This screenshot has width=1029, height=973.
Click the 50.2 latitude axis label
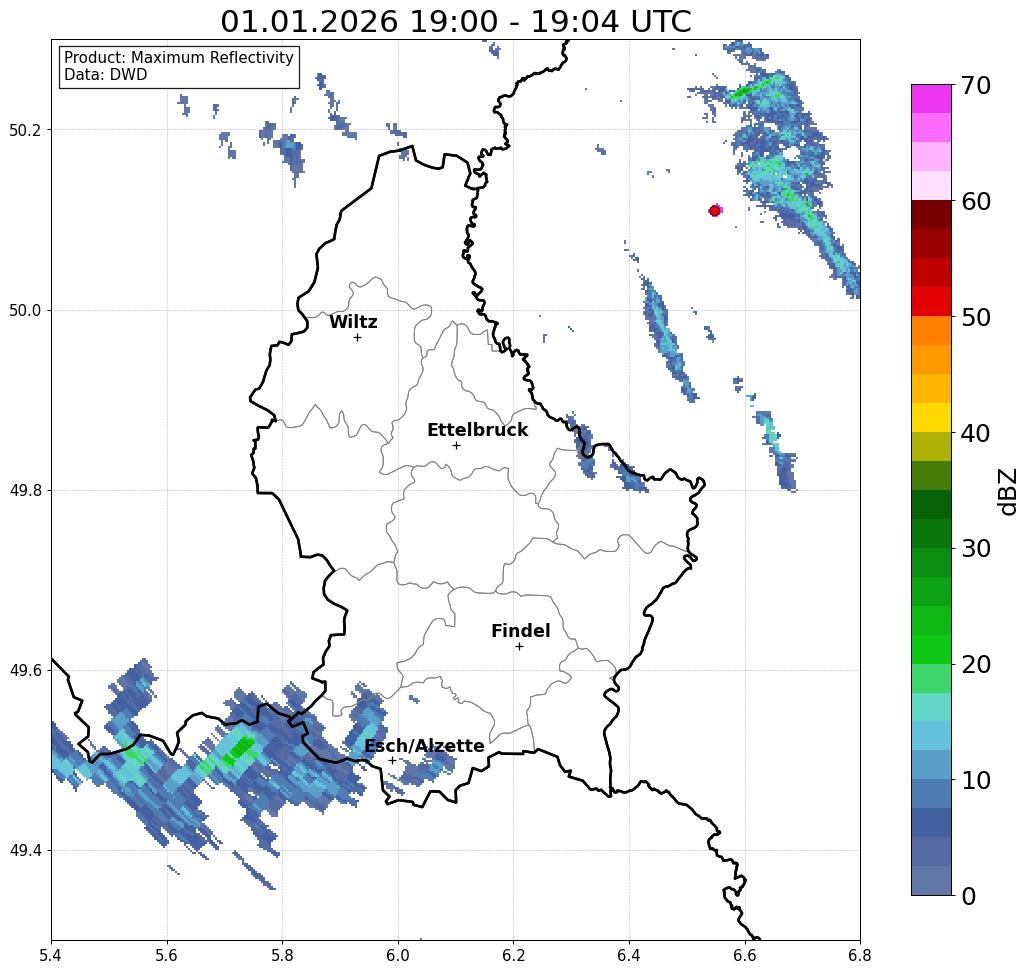coord(25,130)
